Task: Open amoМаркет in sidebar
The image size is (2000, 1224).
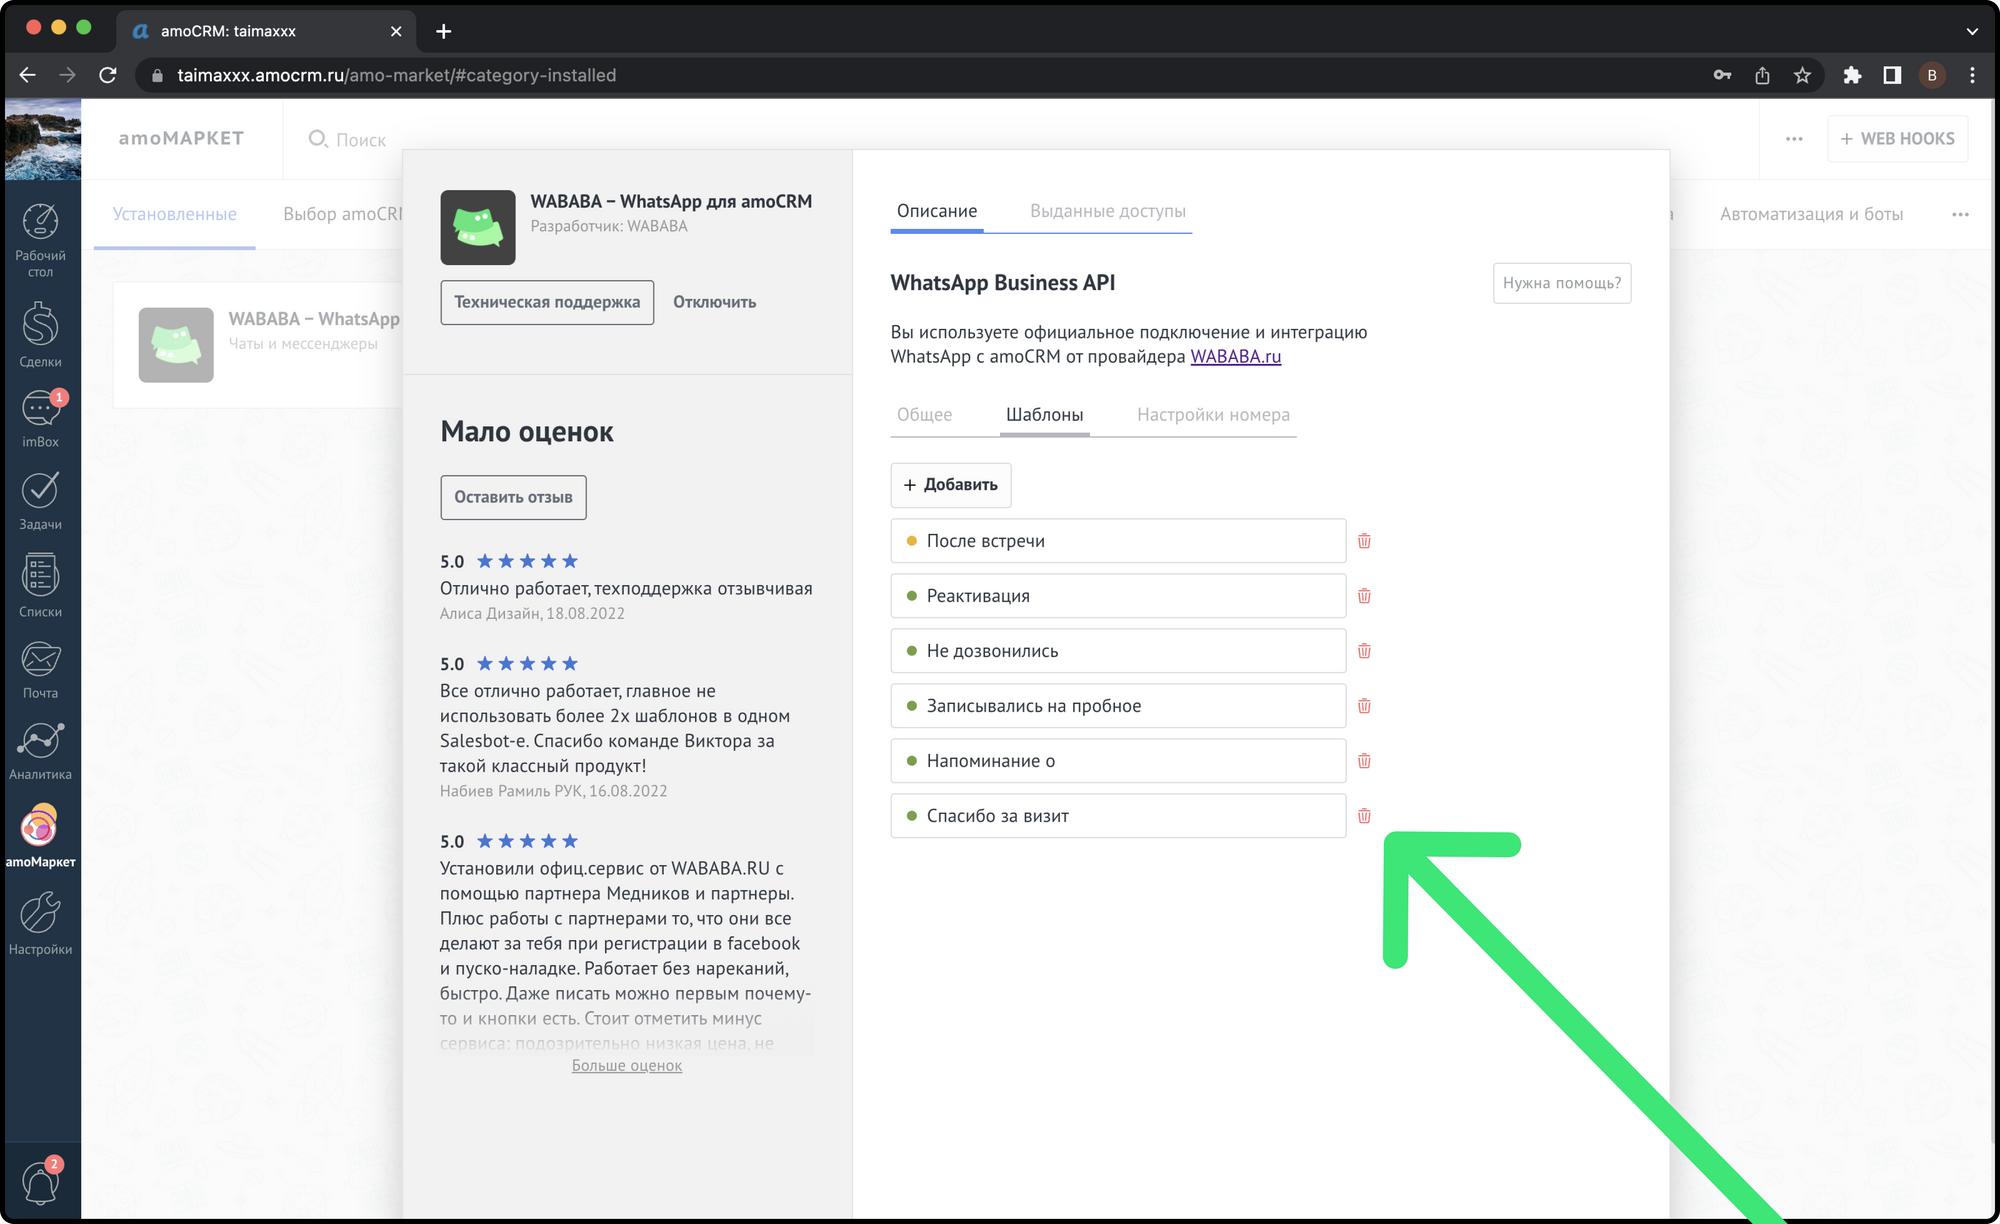Action: [x=40, y=836]
